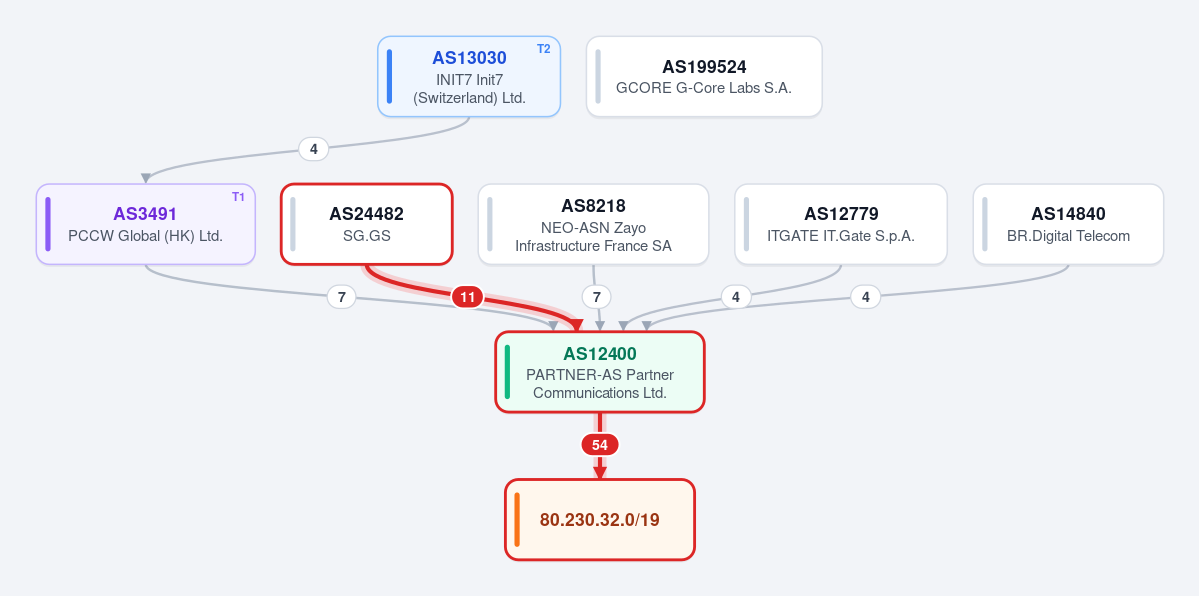Click the 4 label on AS14840 edge
The width and height of the screenshot is (1199, 596).
tap(866, 297)
